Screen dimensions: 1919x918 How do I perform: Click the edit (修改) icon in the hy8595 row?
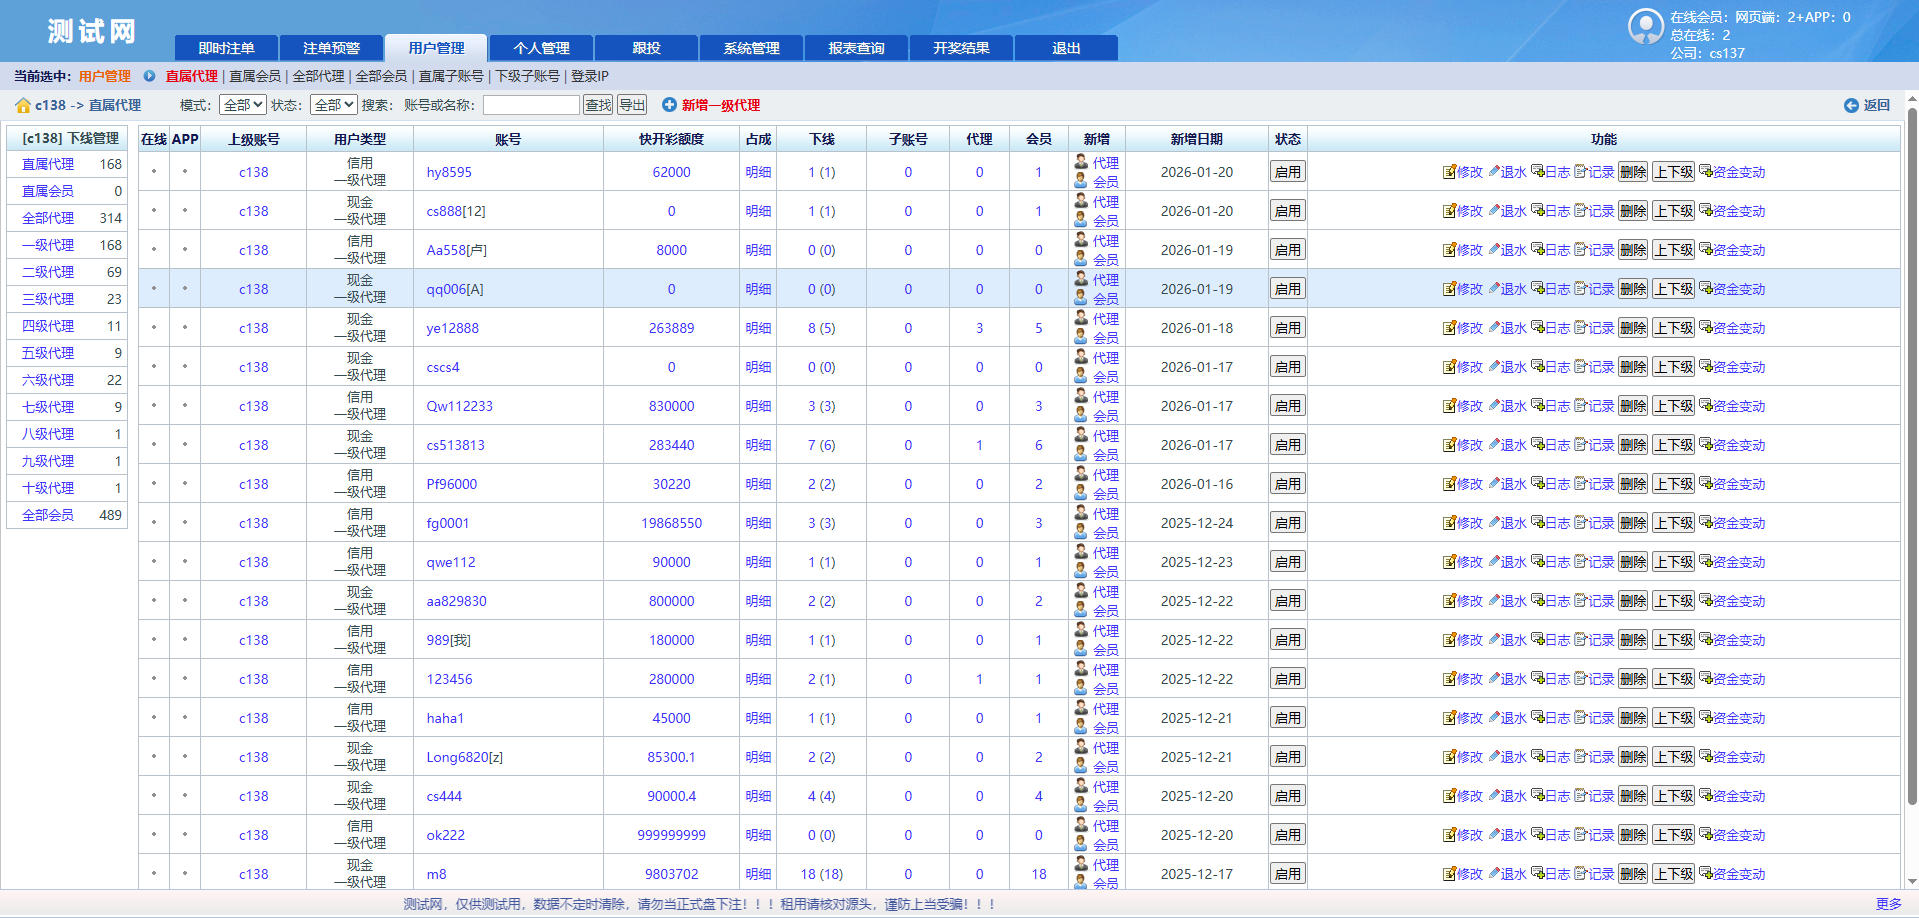pyautogui.click(x=1448, y=172)
